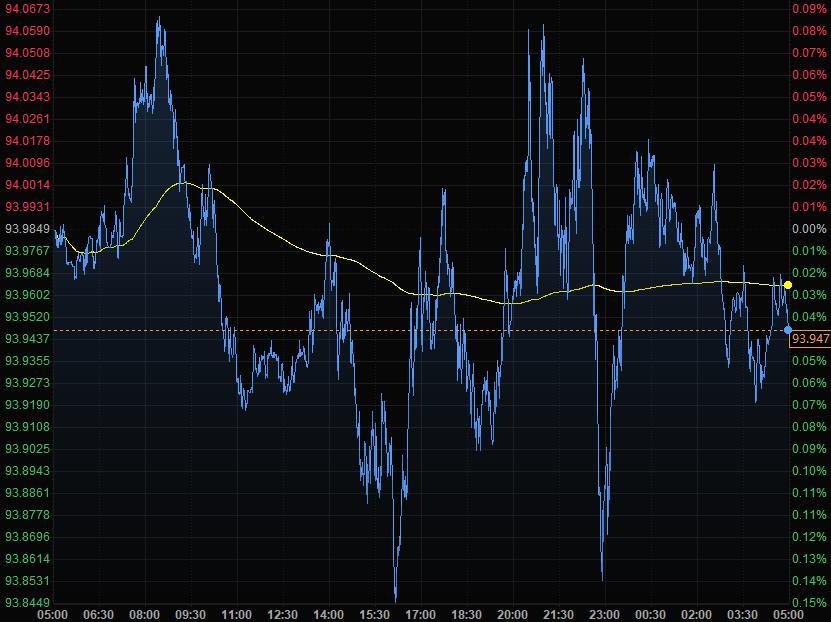Click the 93.9025 price axis label

tap(27, 449)
